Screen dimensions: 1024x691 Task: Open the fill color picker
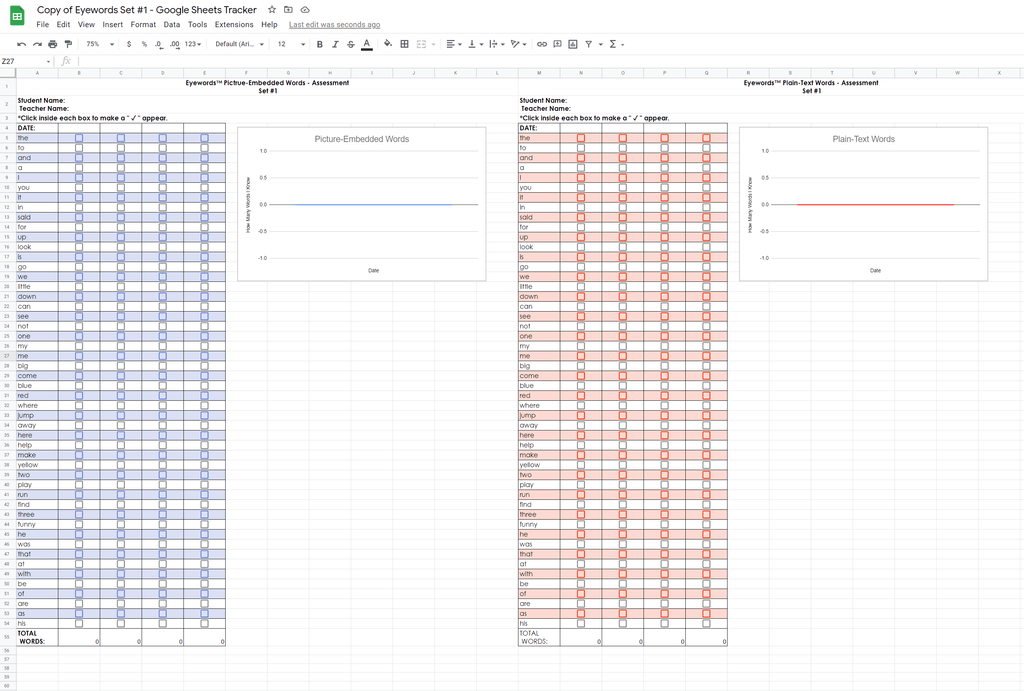(x=388, y=44)
